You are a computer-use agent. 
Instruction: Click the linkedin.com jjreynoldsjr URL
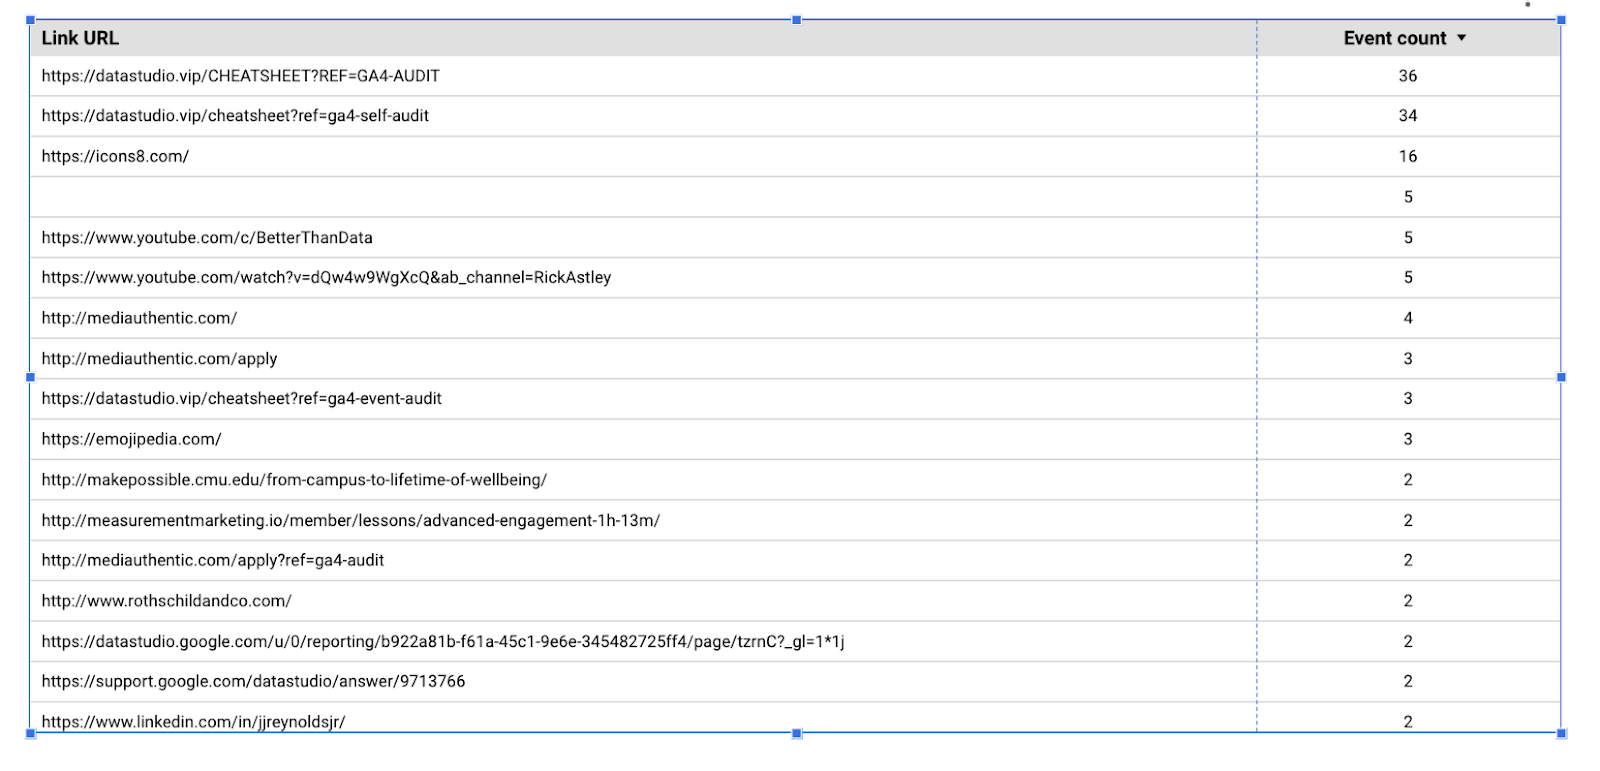pos(193,722)
